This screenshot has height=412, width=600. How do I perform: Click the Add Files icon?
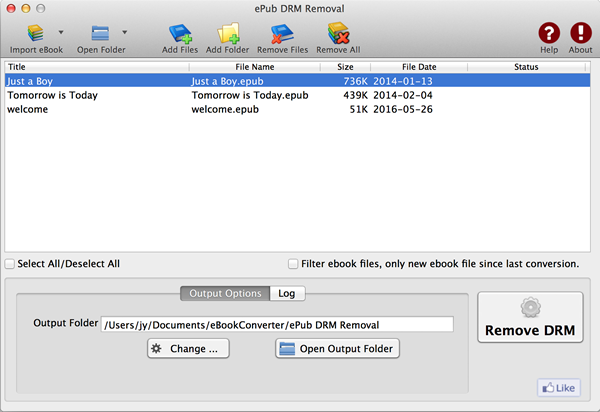pos(180,33)
